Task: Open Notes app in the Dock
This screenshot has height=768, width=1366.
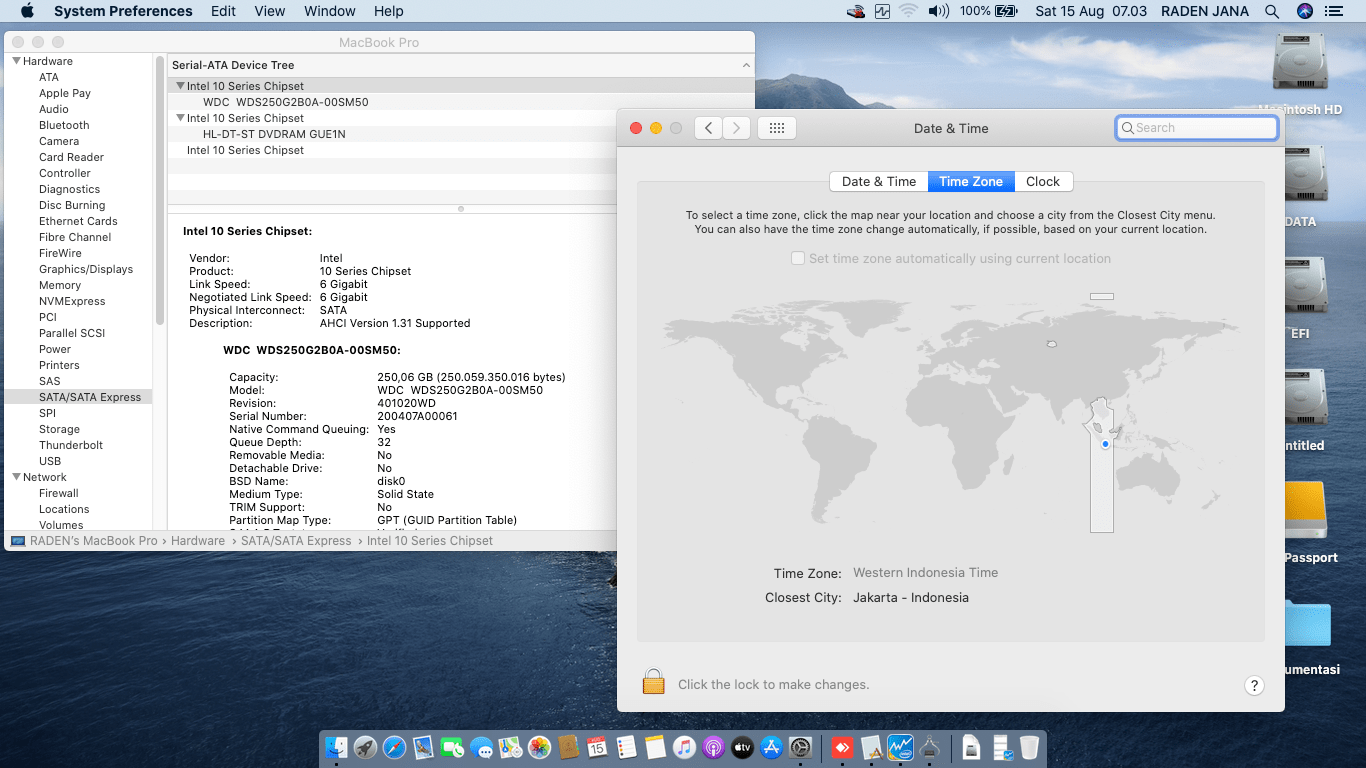Action: click(x=656, y=747)
